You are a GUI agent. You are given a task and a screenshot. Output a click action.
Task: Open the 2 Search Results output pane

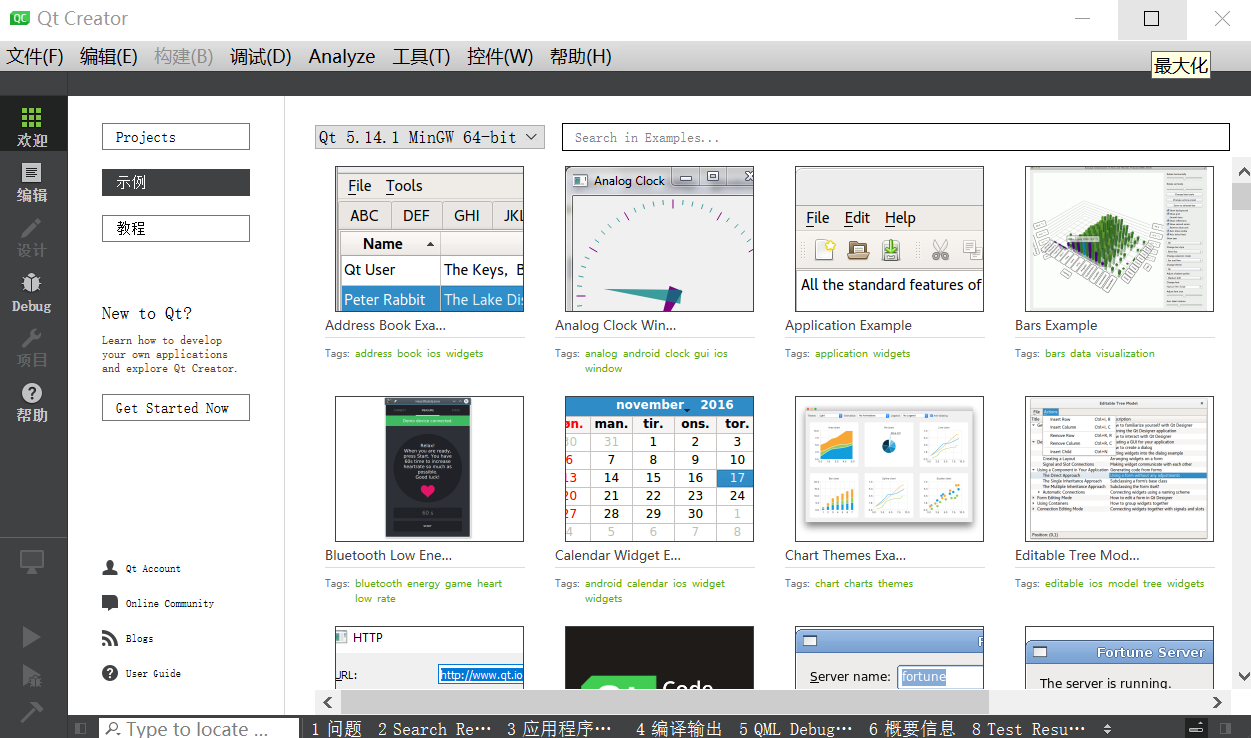[x=434, y=729]
